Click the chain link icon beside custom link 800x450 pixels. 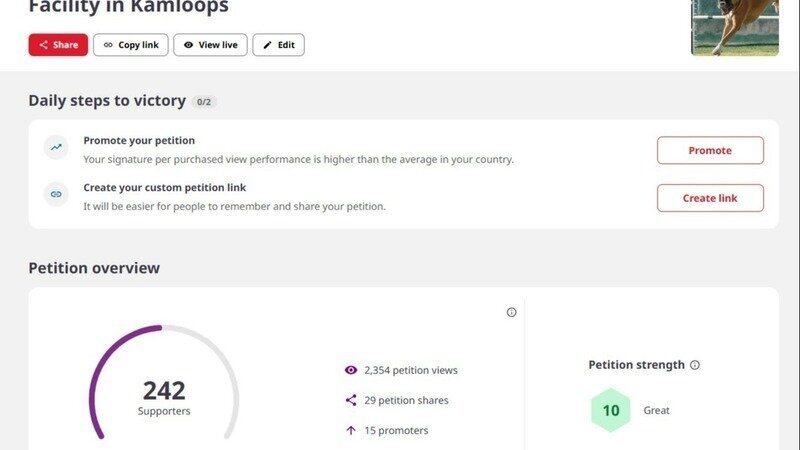tap(56, 194)
